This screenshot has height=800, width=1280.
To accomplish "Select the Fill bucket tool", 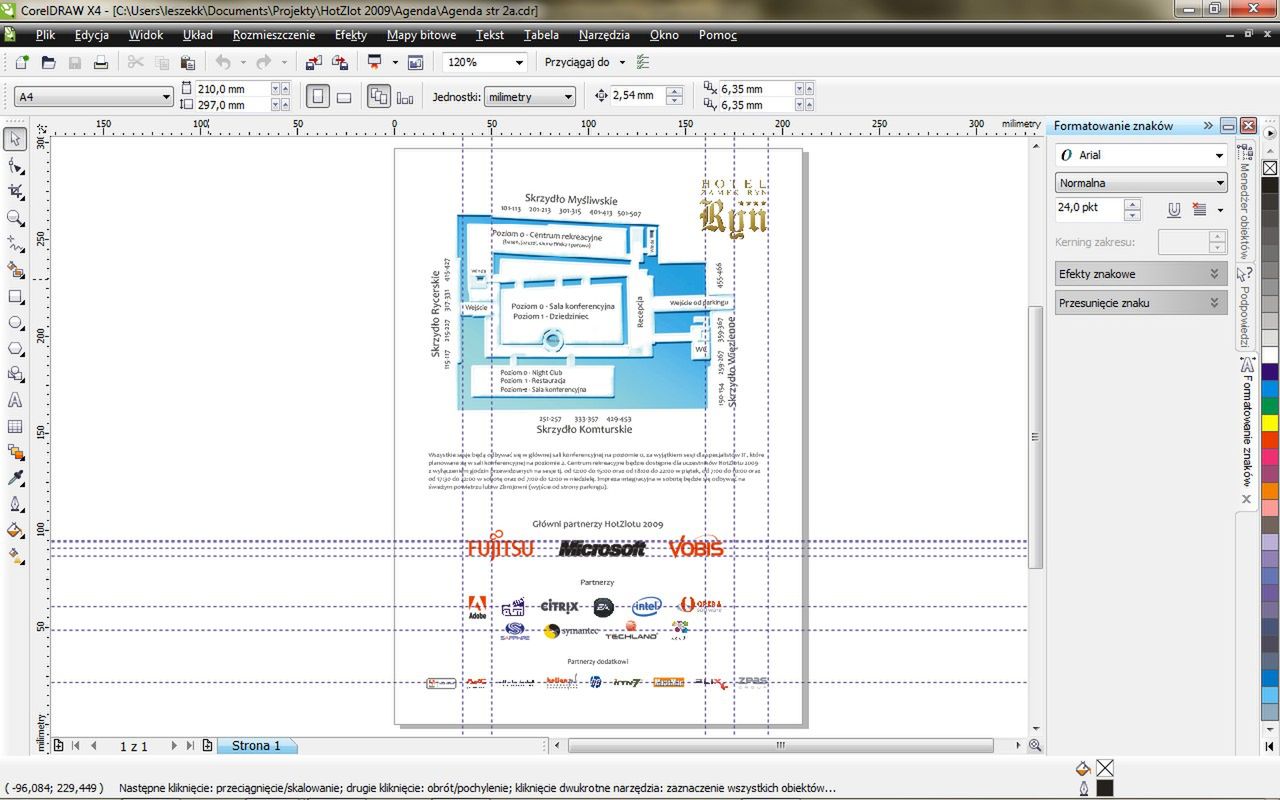I will point(15,530).
